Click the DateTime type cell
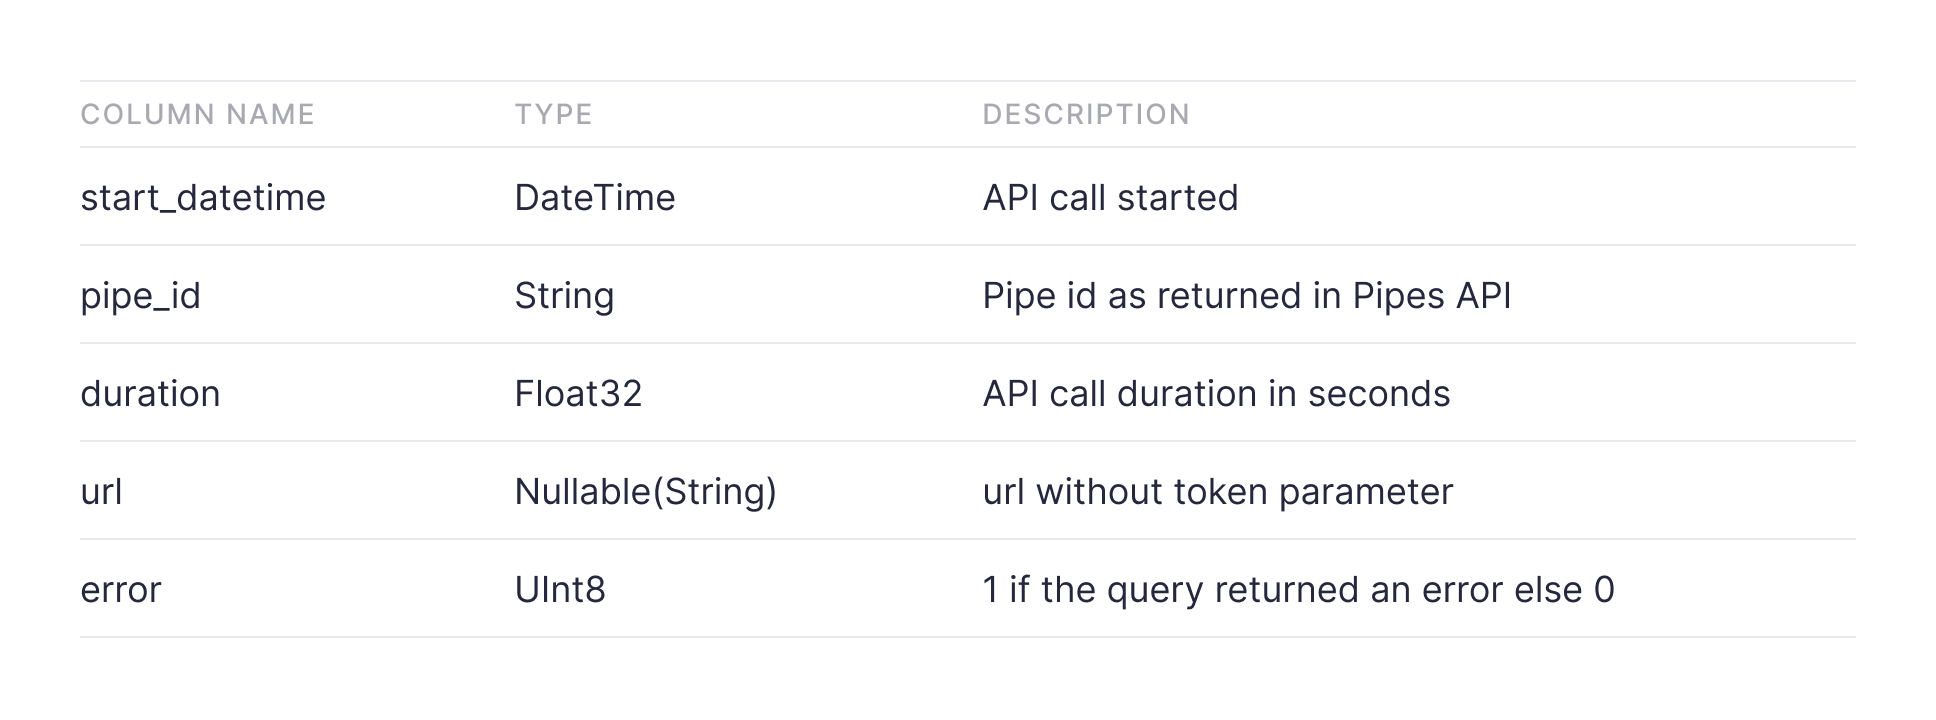This screenshot has width=1936, height=720. [595, 197]
